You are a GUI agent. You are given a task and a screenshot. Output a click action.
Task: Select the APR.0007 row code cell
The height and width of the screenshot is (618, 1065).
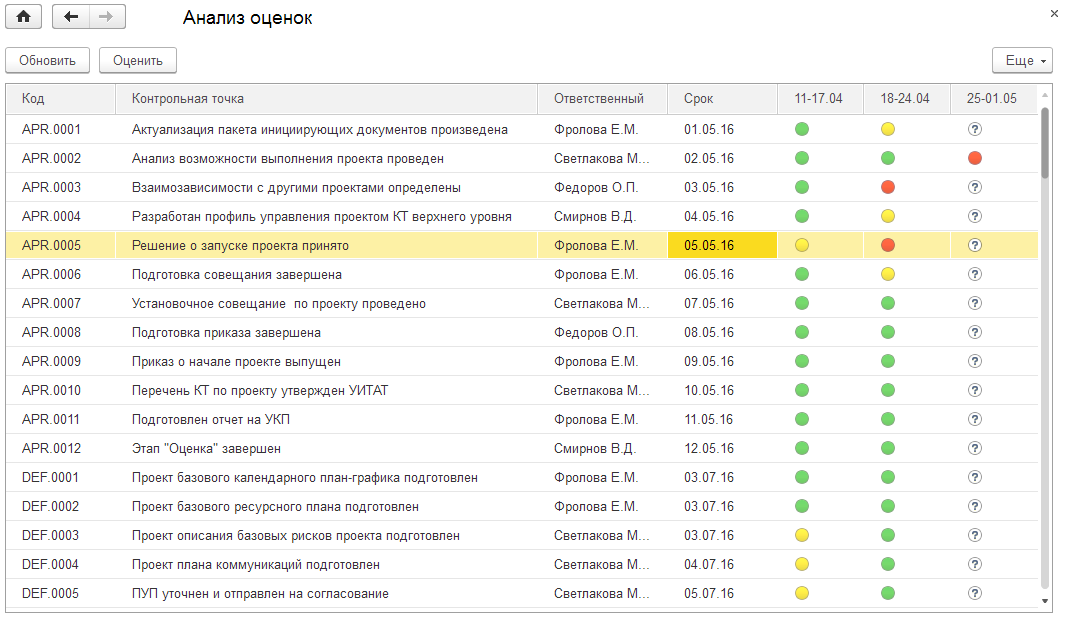coord(52,303)
